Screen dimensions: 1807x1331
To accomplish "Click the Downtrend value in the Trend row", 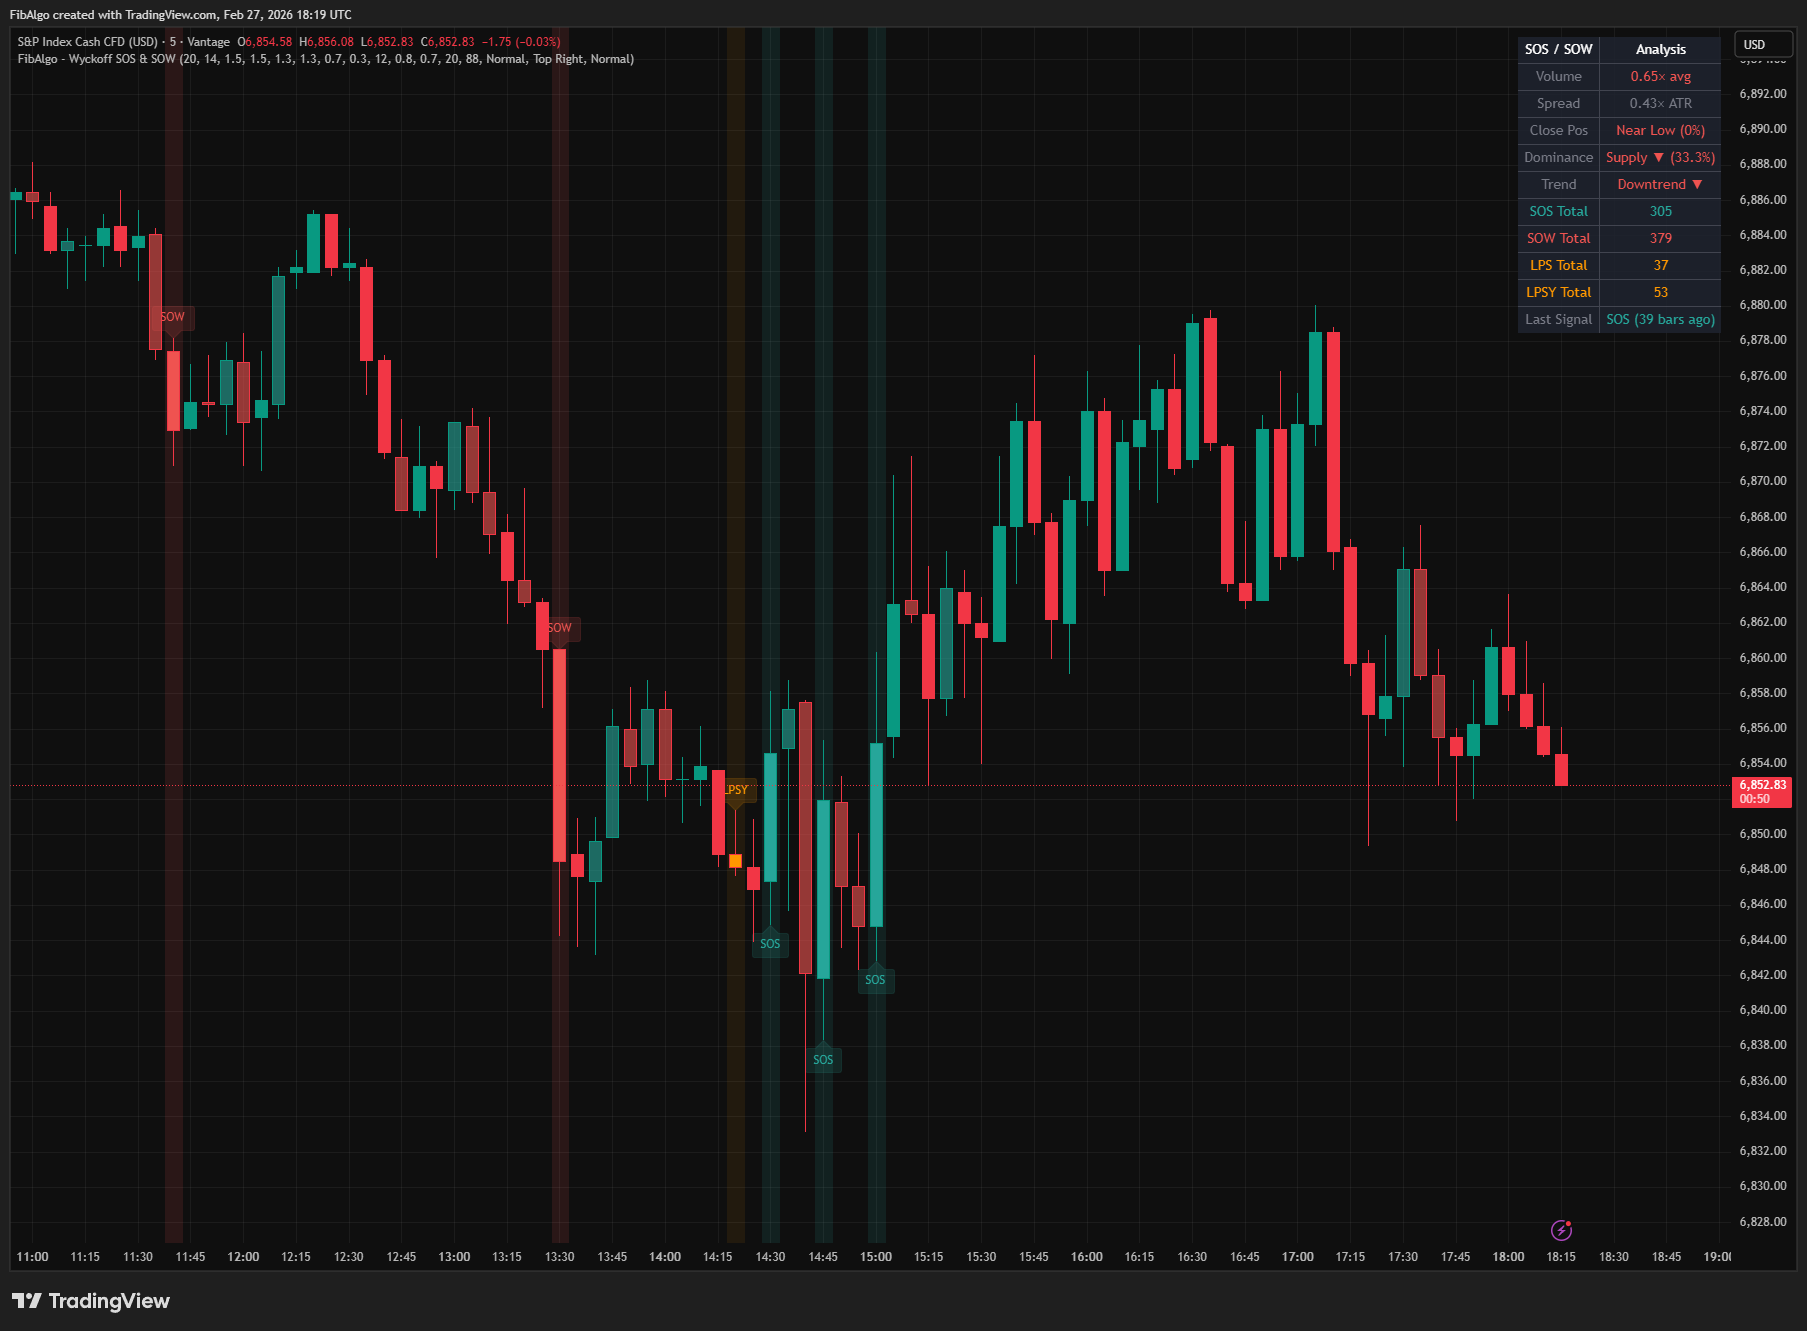I will point(1659,185).
